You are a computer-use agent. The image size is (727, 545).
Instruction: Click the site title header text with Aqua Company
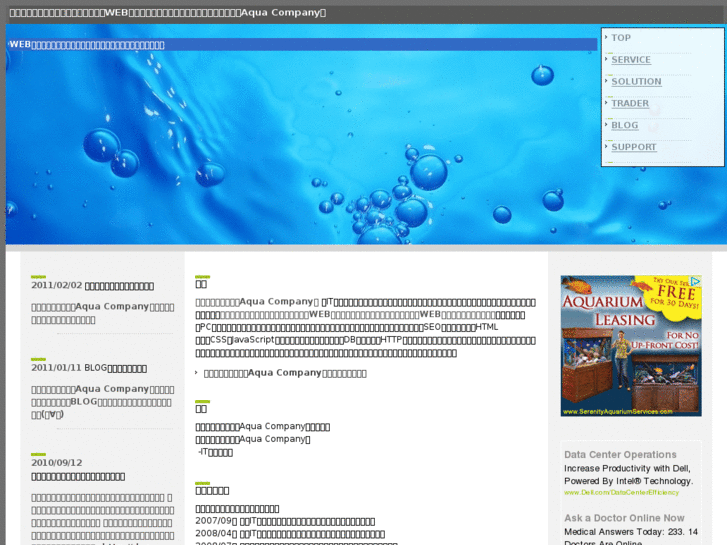pyautogui.click(x=168, y=13)
